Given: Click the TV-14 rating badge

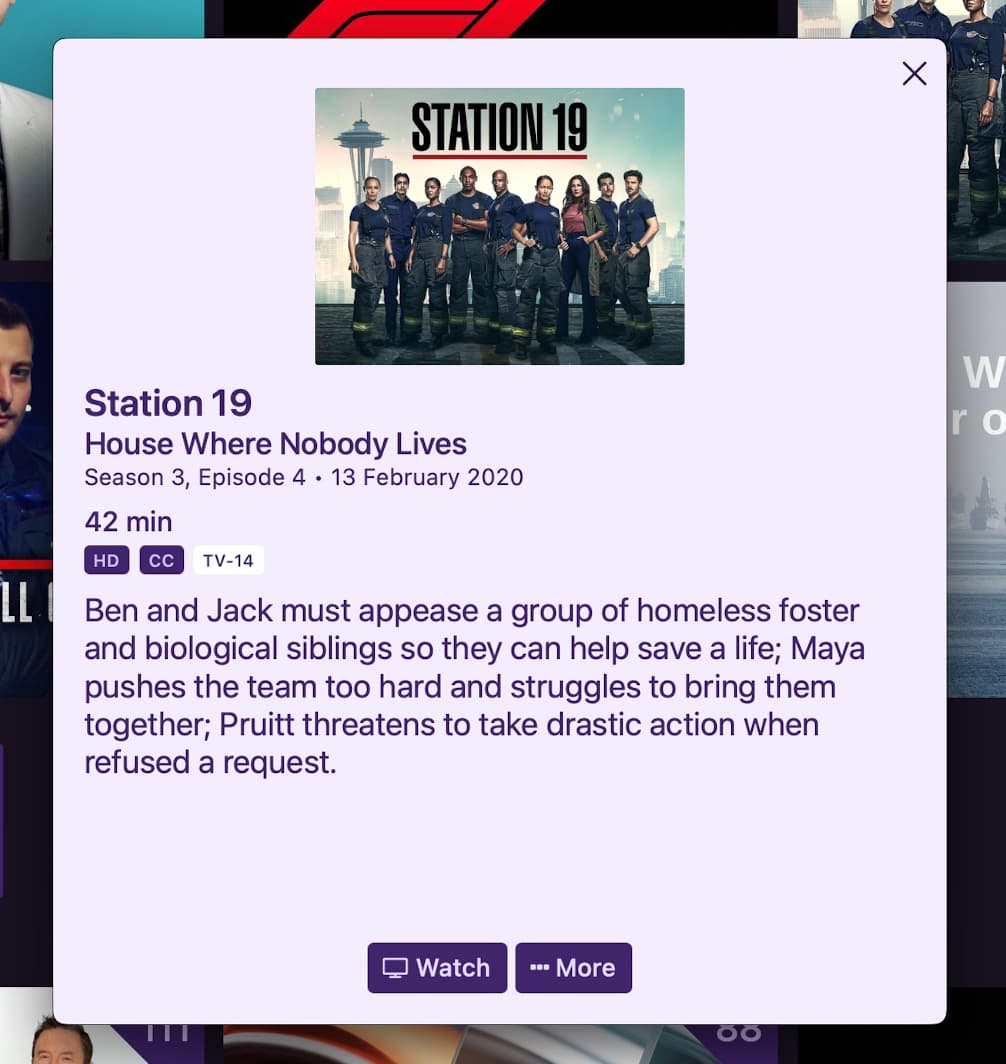Looking at the screenshot, I should (x=229, y=560).
